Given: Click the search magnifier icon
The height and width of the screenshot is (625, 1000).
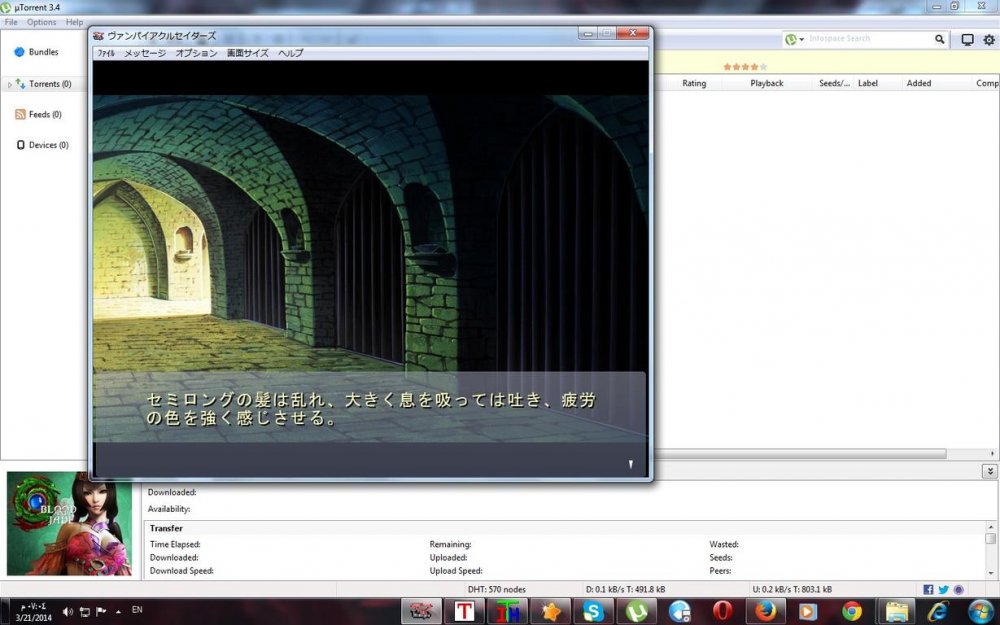Looking at the screenshot, I should [940, 40].
